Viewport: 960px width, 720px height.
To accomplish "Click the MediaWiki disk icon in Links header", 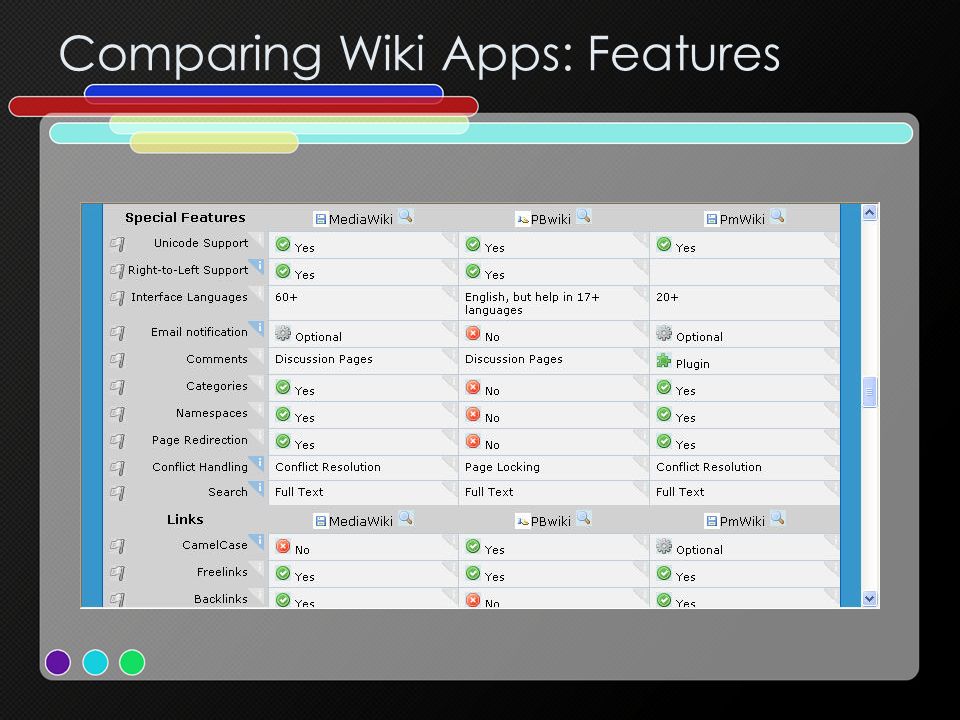I will (320, 521).
